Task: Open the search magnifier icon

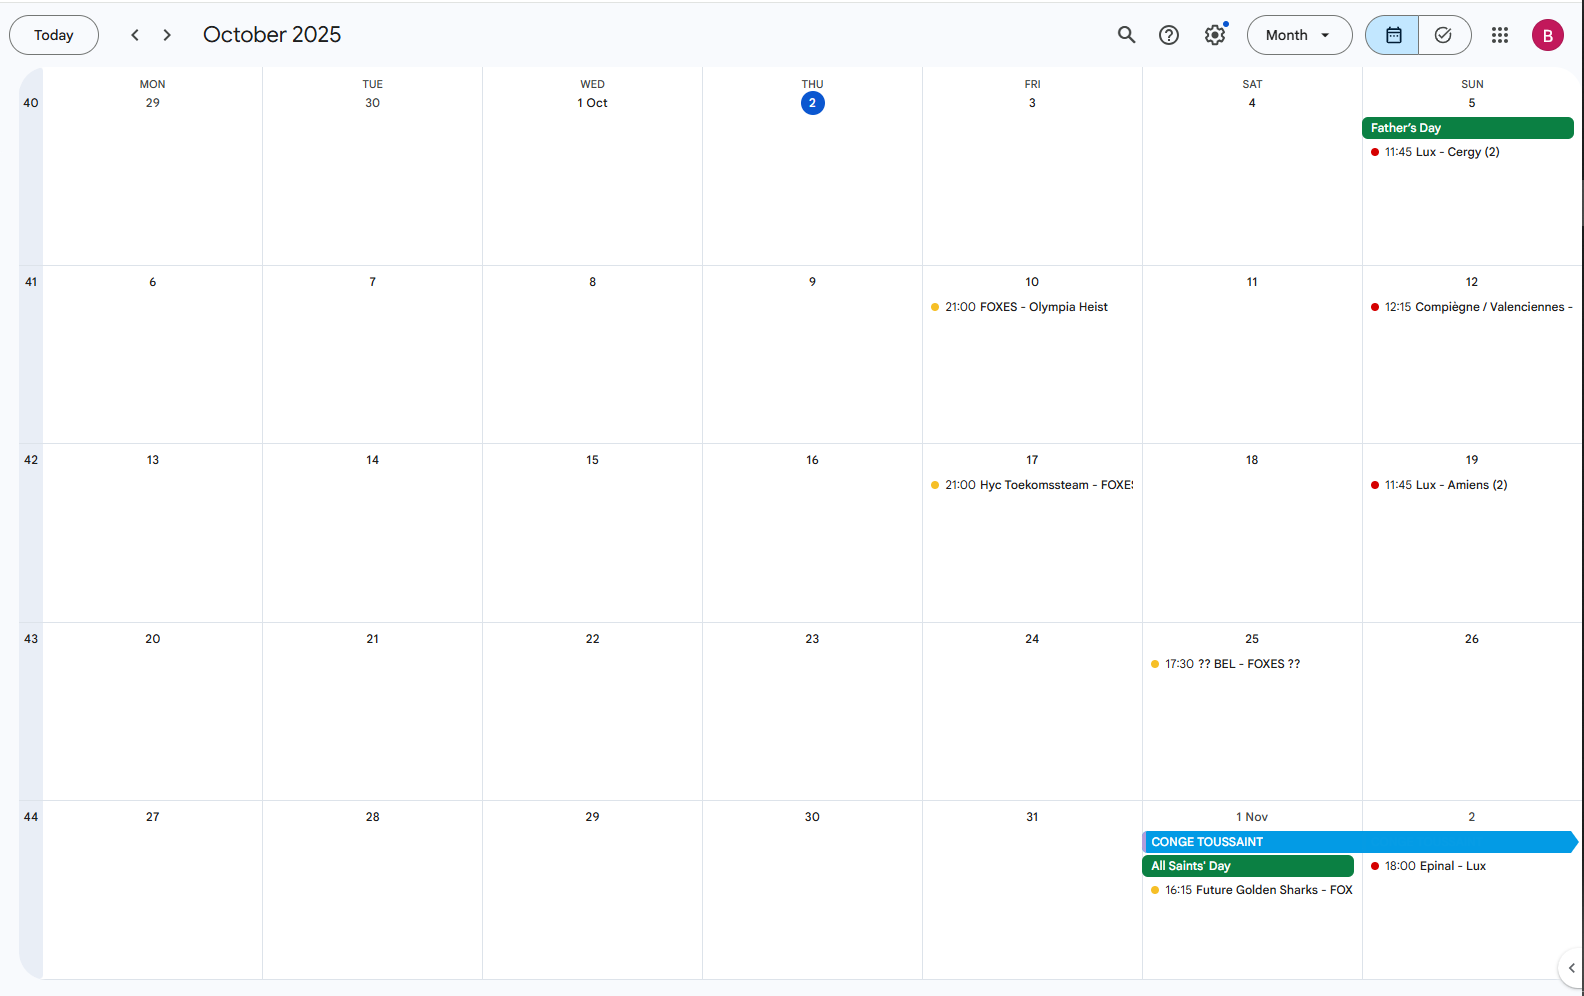Action: click(1126, 35)
